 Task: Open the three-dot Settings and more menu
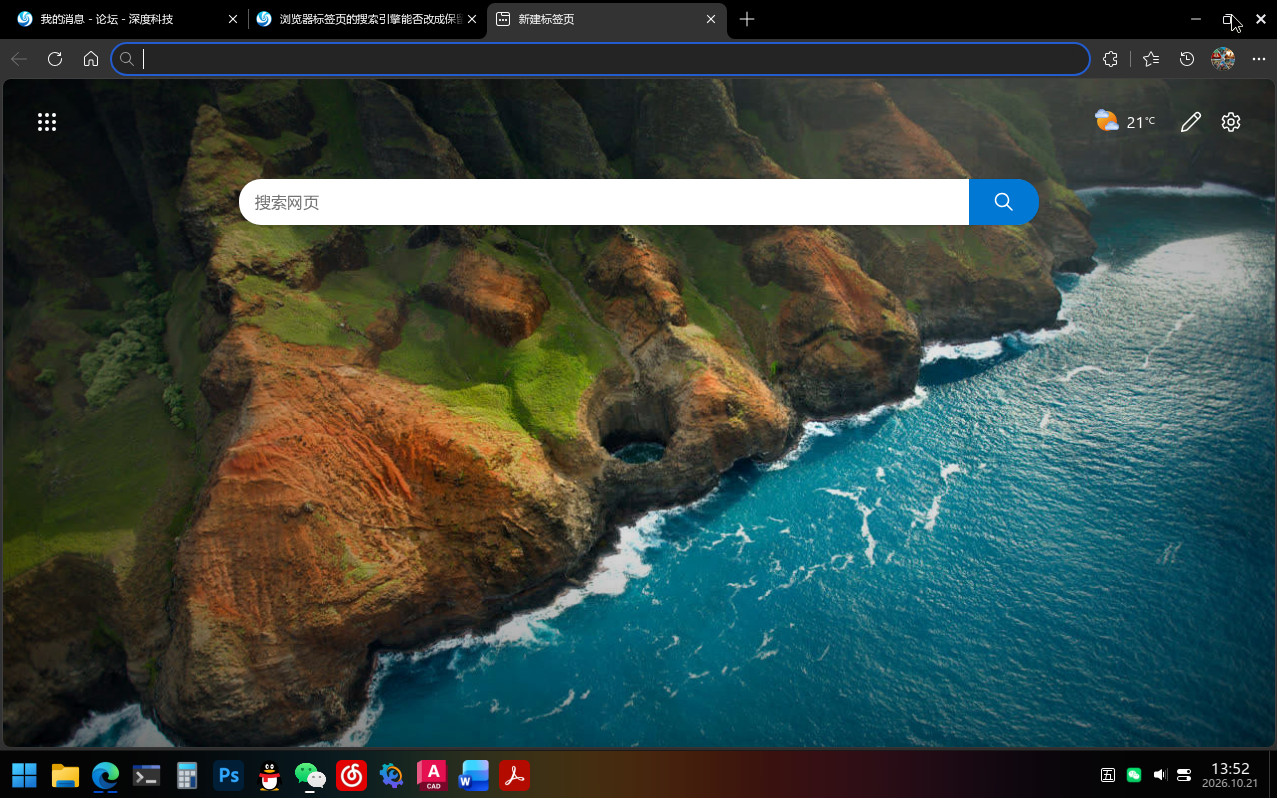(1259, 59)
